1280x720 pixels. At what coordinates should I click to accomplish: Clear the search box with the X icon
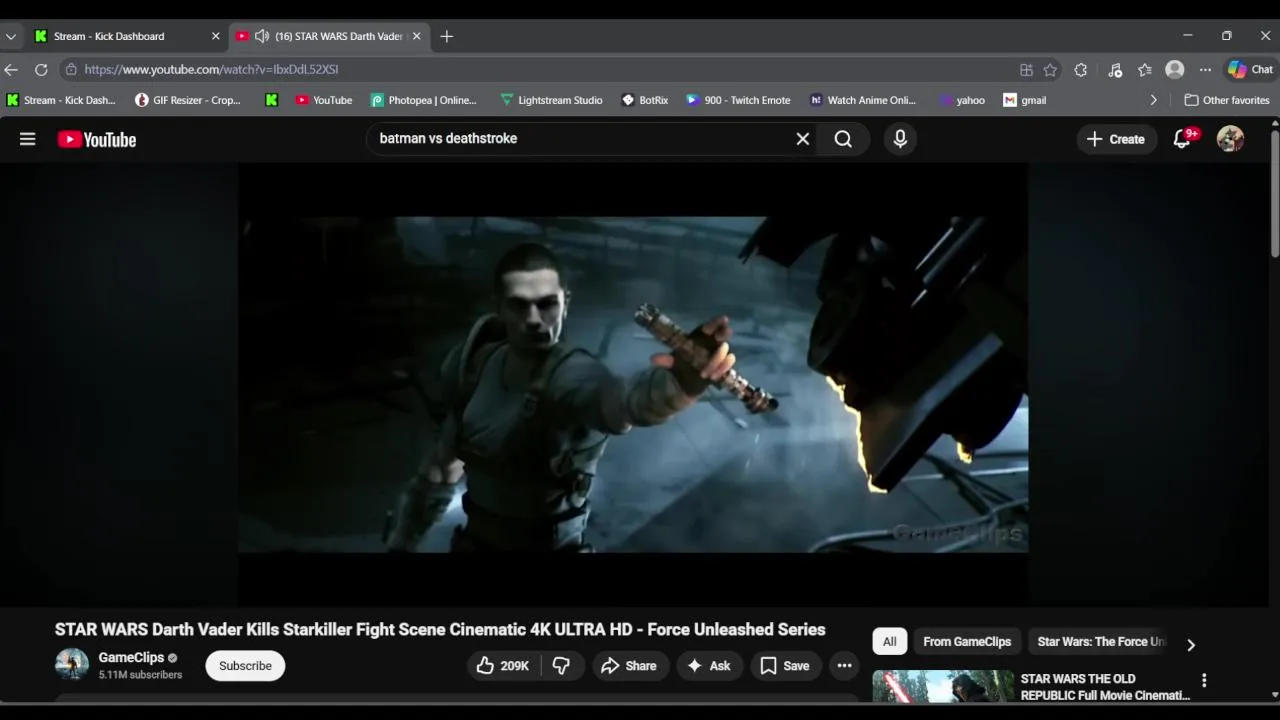802,139
